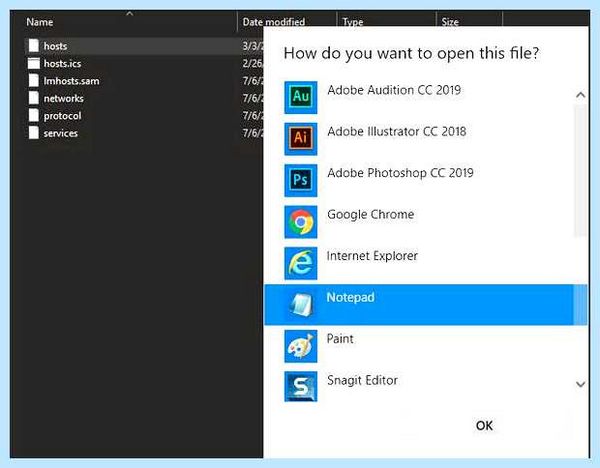
Task: Click the Adobe Photoshop Ps icon
Action: pos(301,180)
